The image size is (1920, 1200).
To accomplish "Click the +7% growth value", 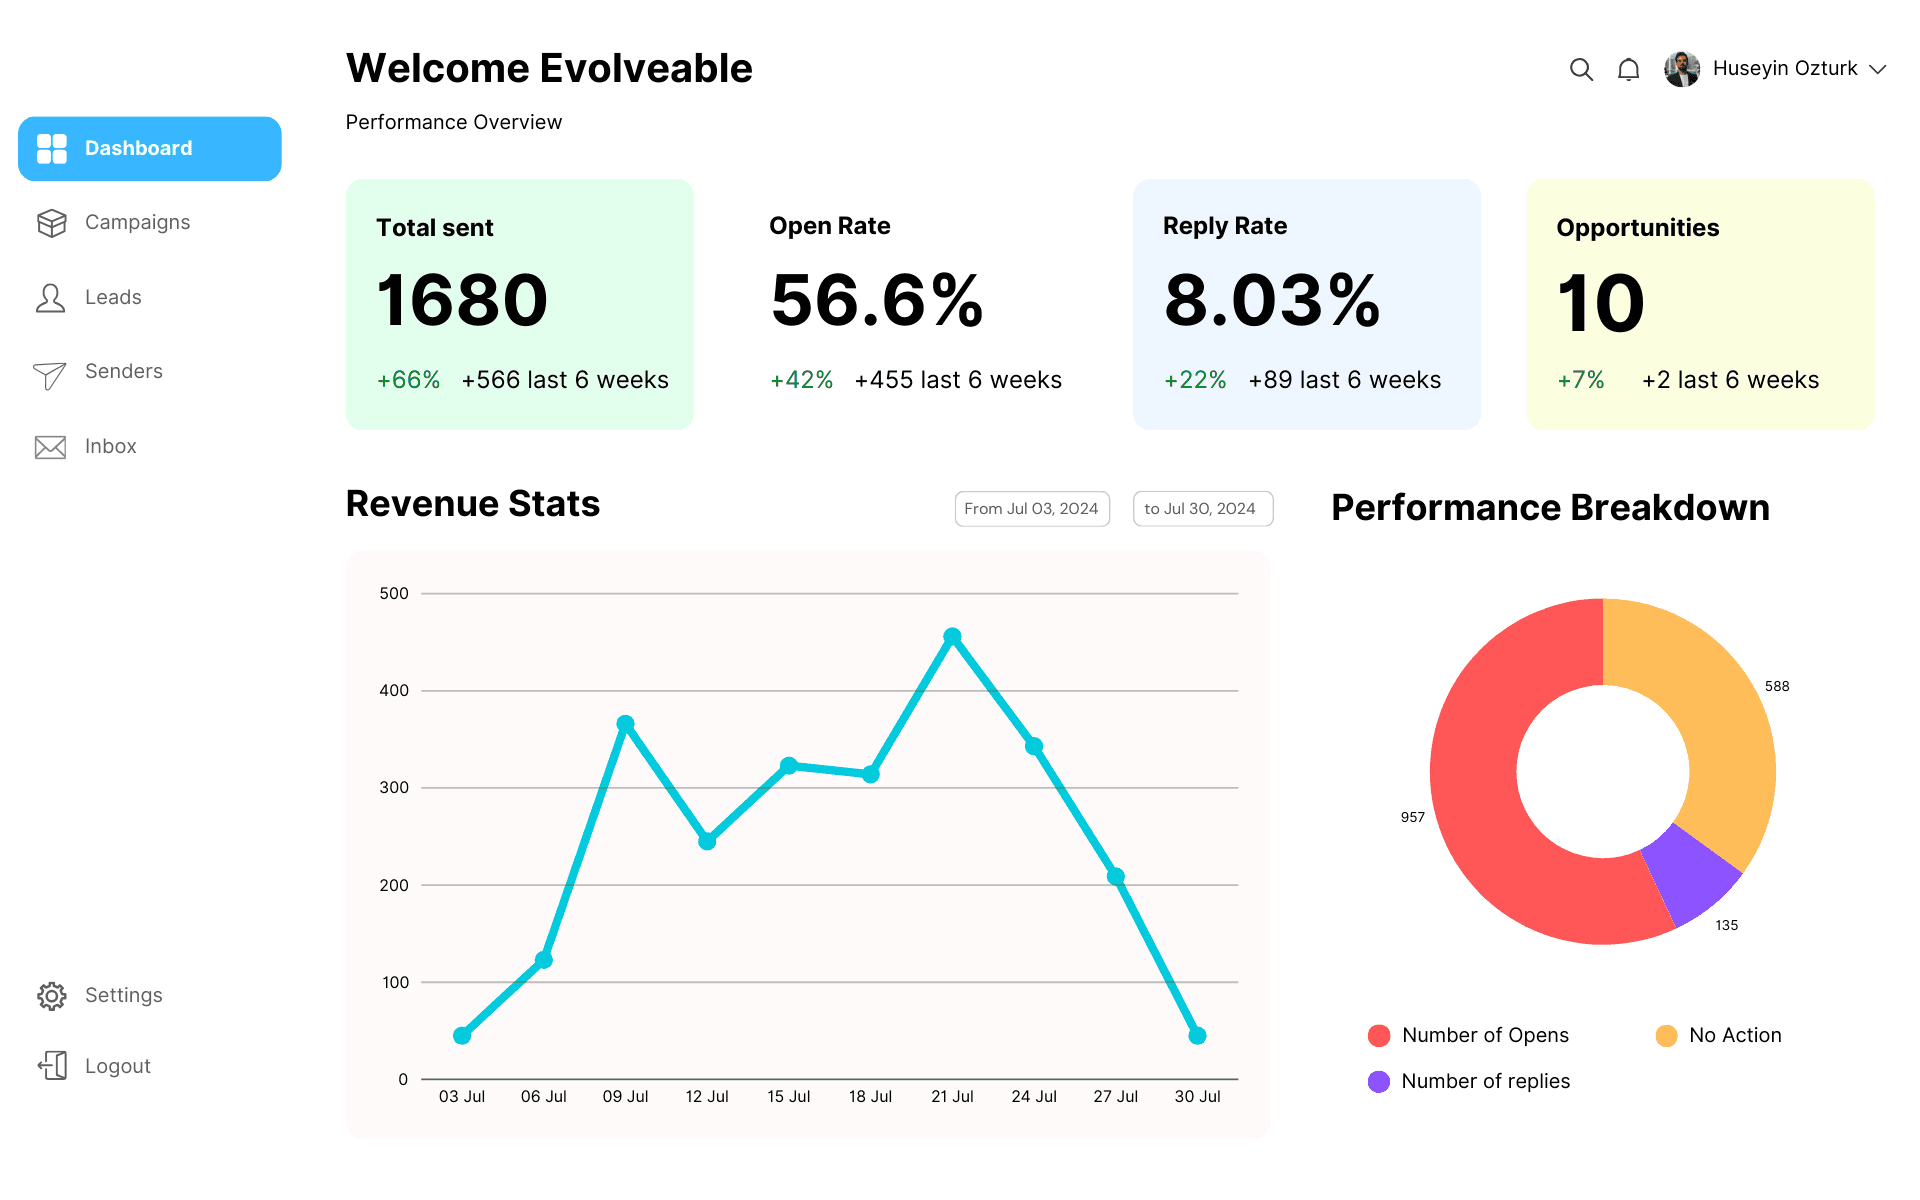I will coord(1581,380).
